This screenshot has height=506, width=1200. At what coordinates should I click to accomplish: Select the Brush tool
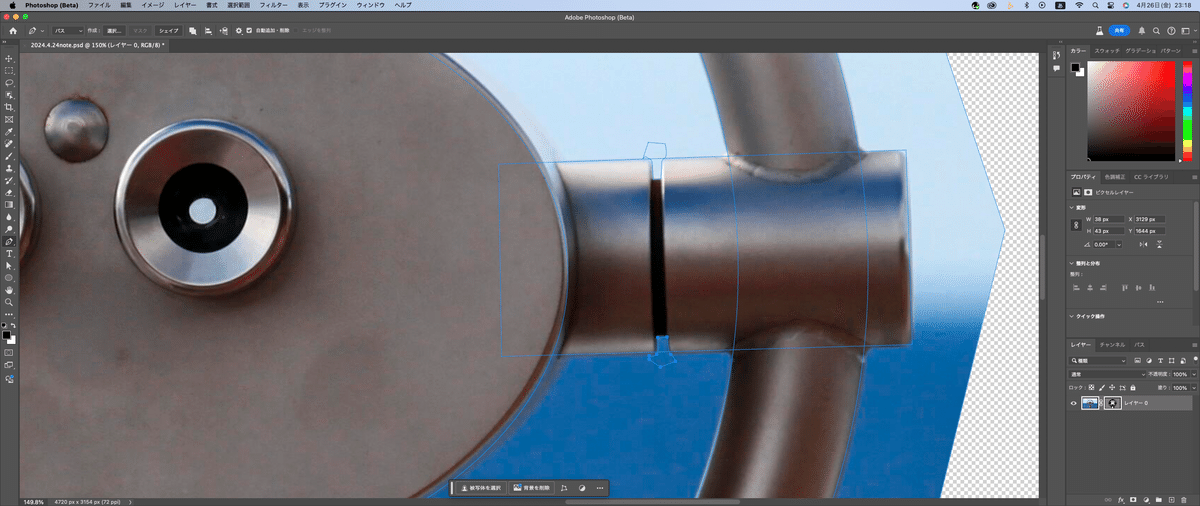[9, 156]
